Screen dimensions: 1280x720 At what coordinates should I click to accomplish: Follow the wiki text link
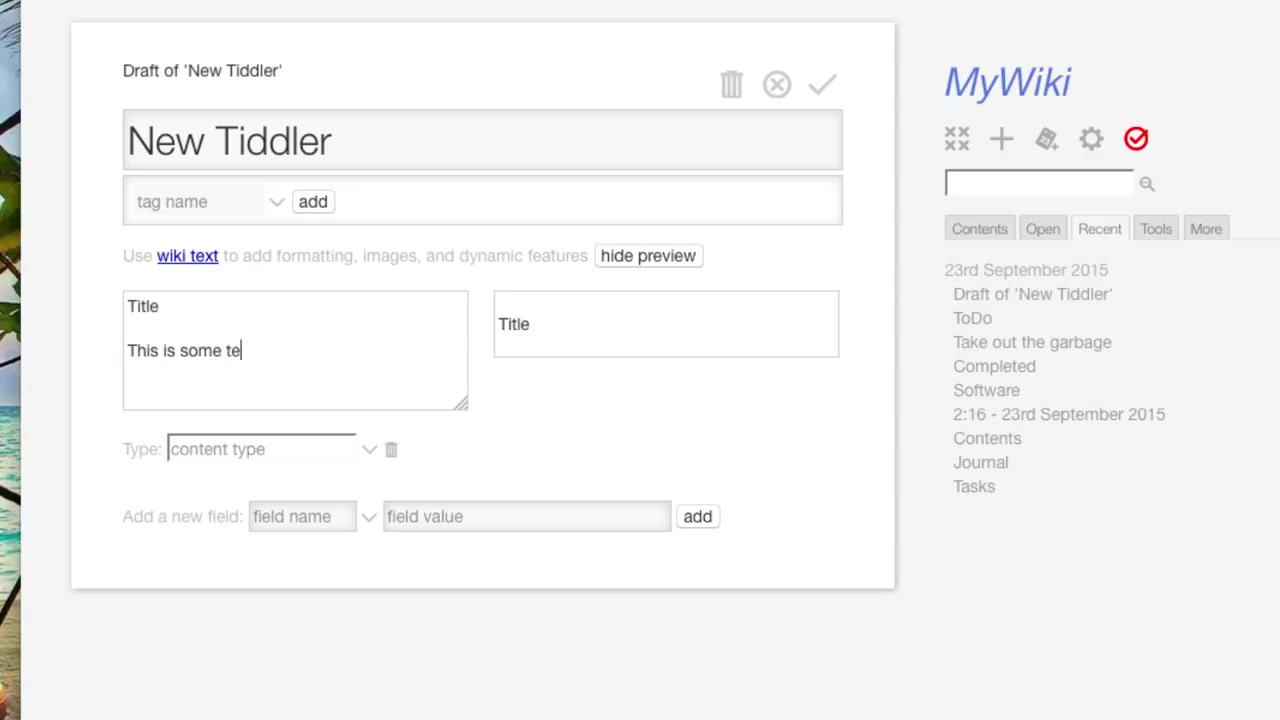[187, 256]
